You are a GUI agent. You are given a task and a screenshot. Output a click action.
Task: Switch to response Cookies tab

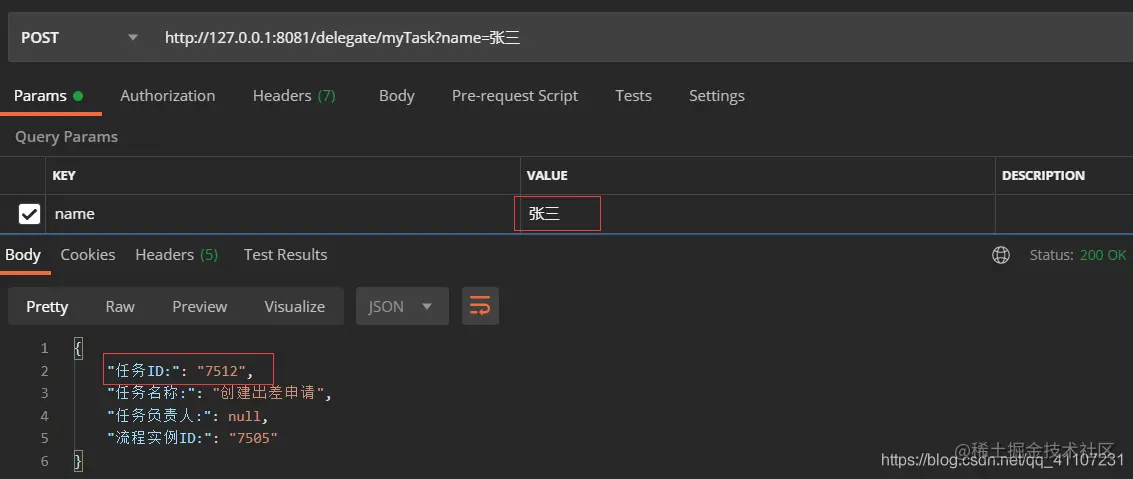[x=88, y=255]
